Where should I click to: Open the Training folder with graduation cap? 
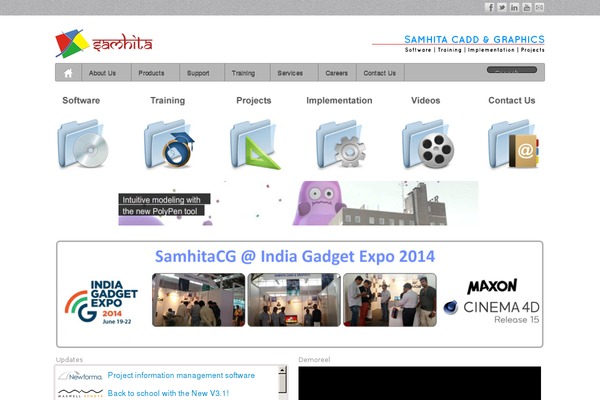[169, 144]
